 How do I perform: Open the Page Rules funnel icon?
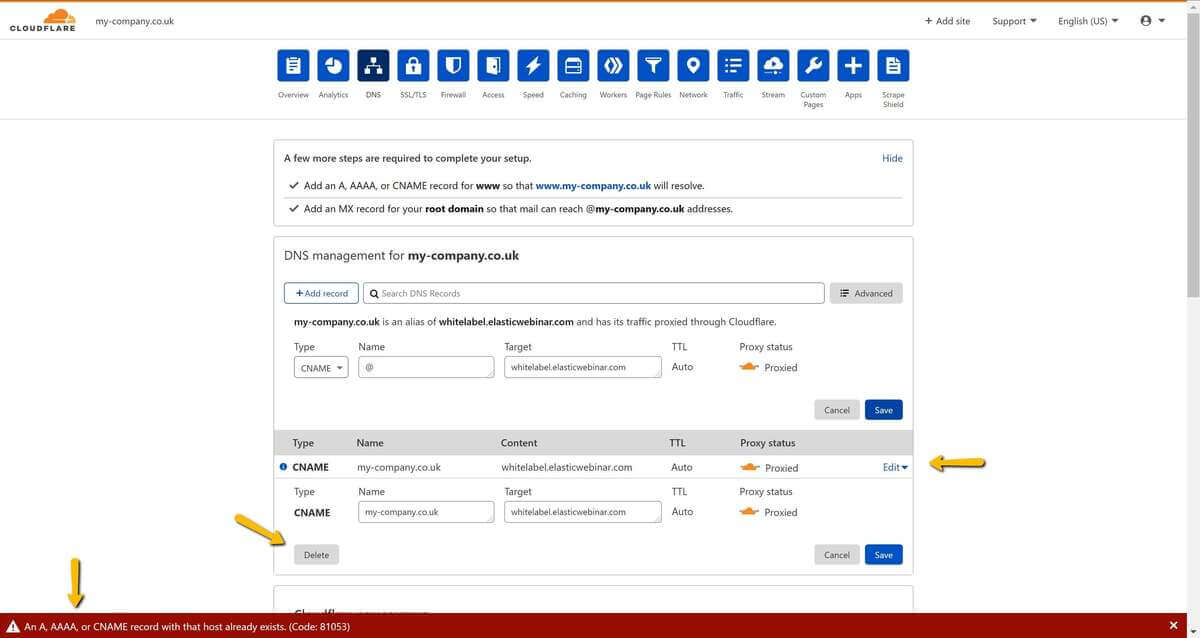tap(653, 66)
